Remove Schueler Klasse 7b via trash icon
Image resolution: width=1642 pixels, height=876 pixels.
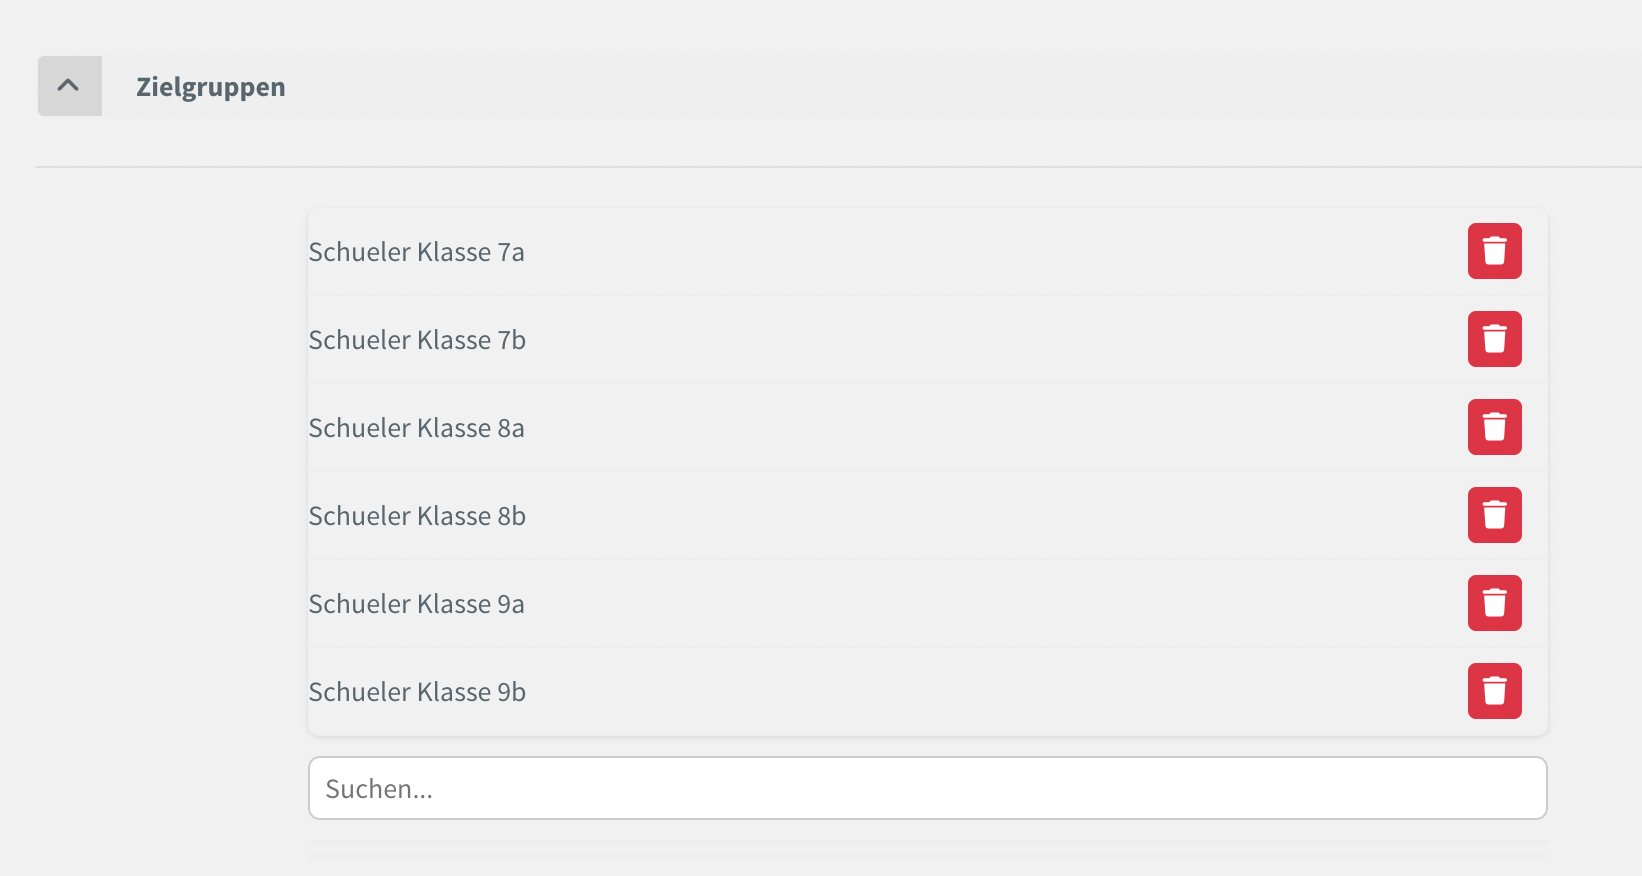point(1494,339)
